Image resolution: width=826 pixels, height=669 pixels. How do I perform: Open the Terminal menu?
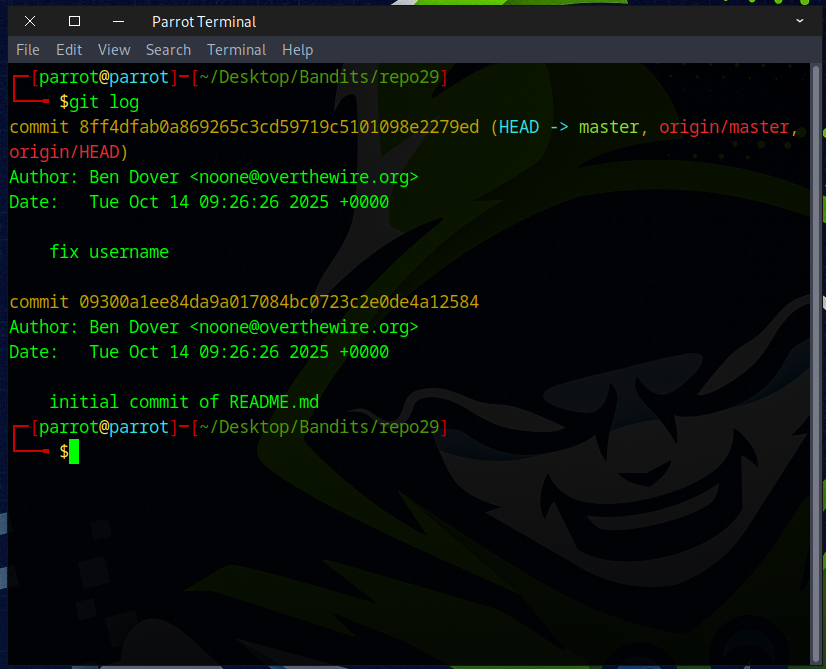click(x=236, y=49)
